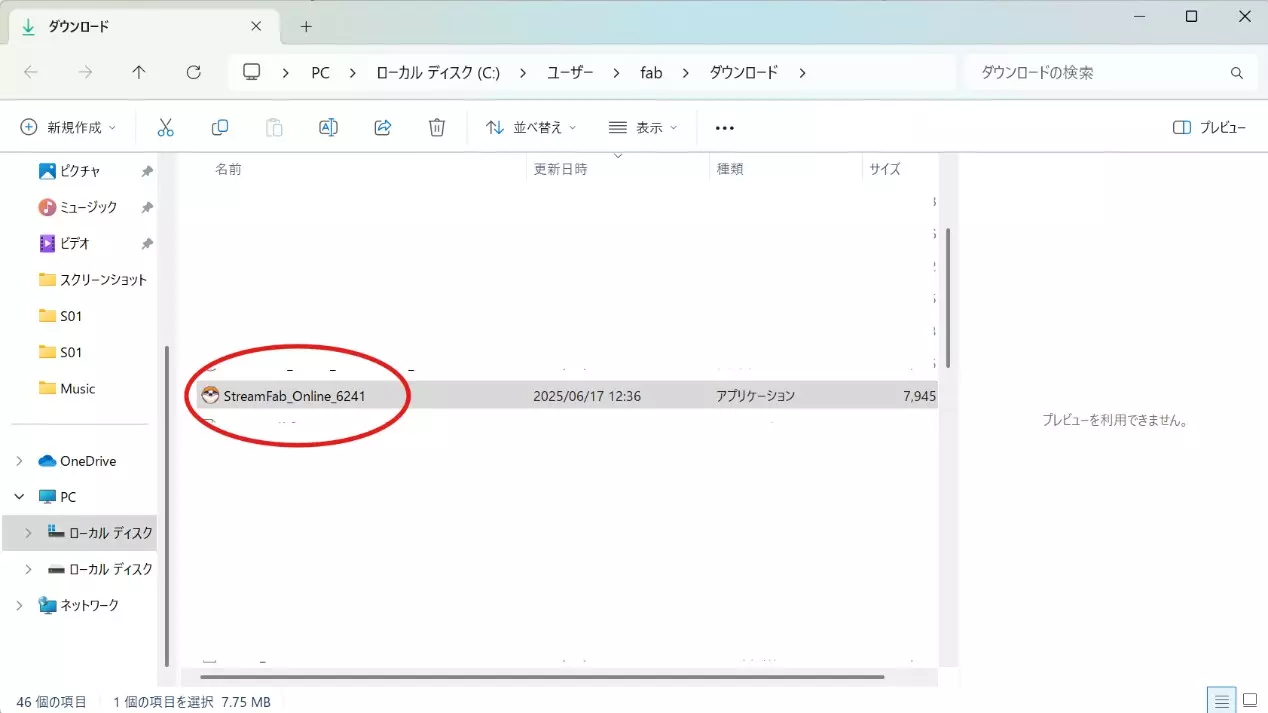Unpin ミュージック using its pin icon

coord(147,208)
